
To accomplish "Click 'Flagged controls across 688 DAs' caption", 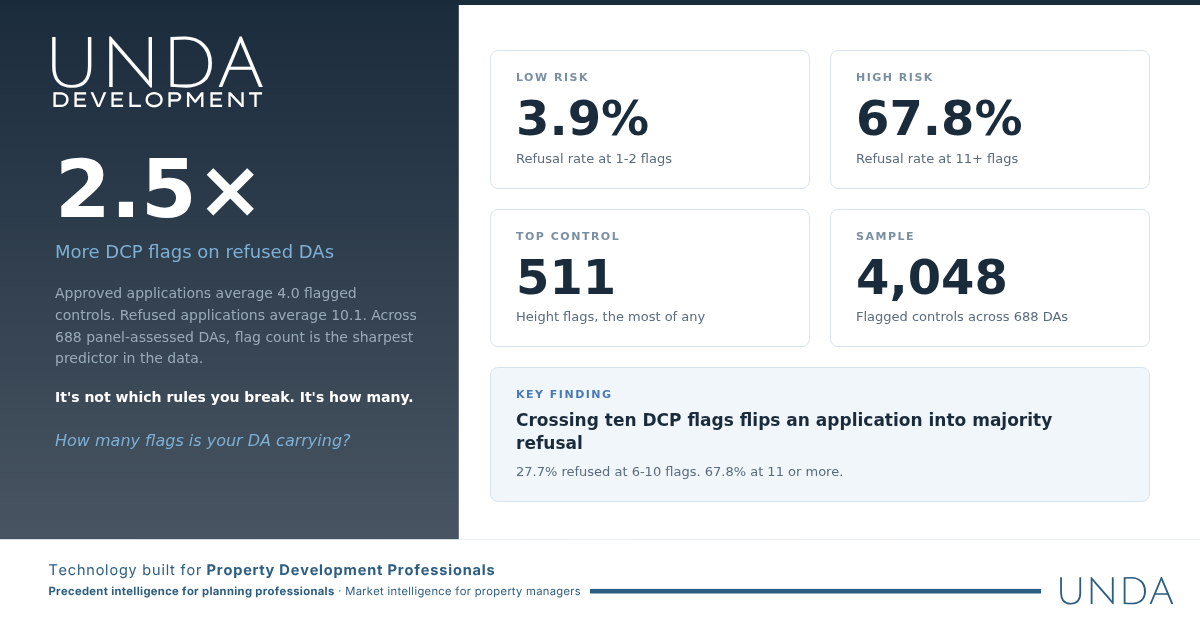I will [x=962, y=317].
